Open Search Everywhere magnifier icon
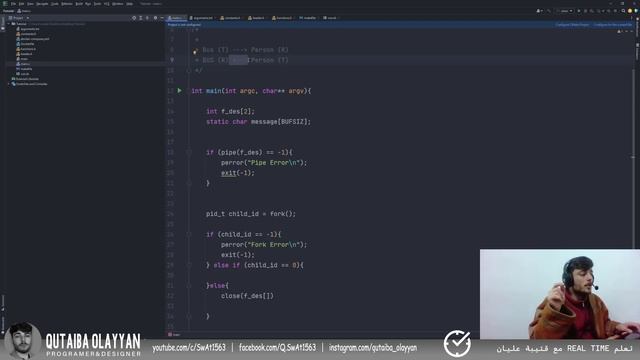 (x=623, y=11)
